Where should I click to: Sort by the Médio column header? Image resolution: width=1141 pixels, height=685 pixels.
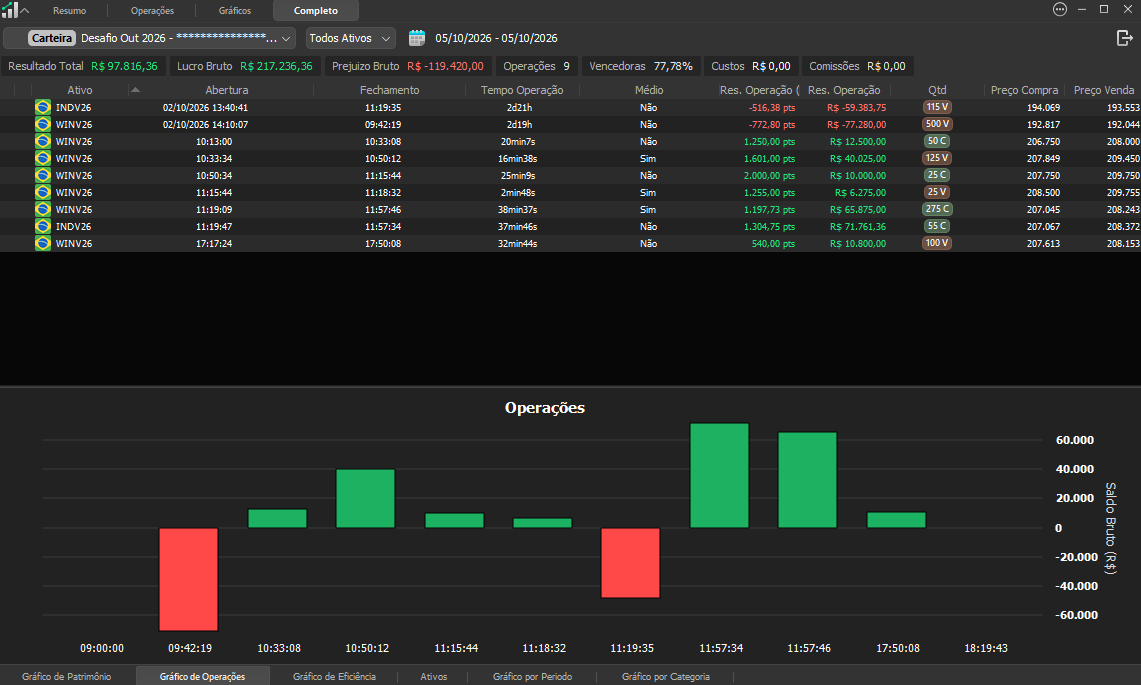coord(648,90)
